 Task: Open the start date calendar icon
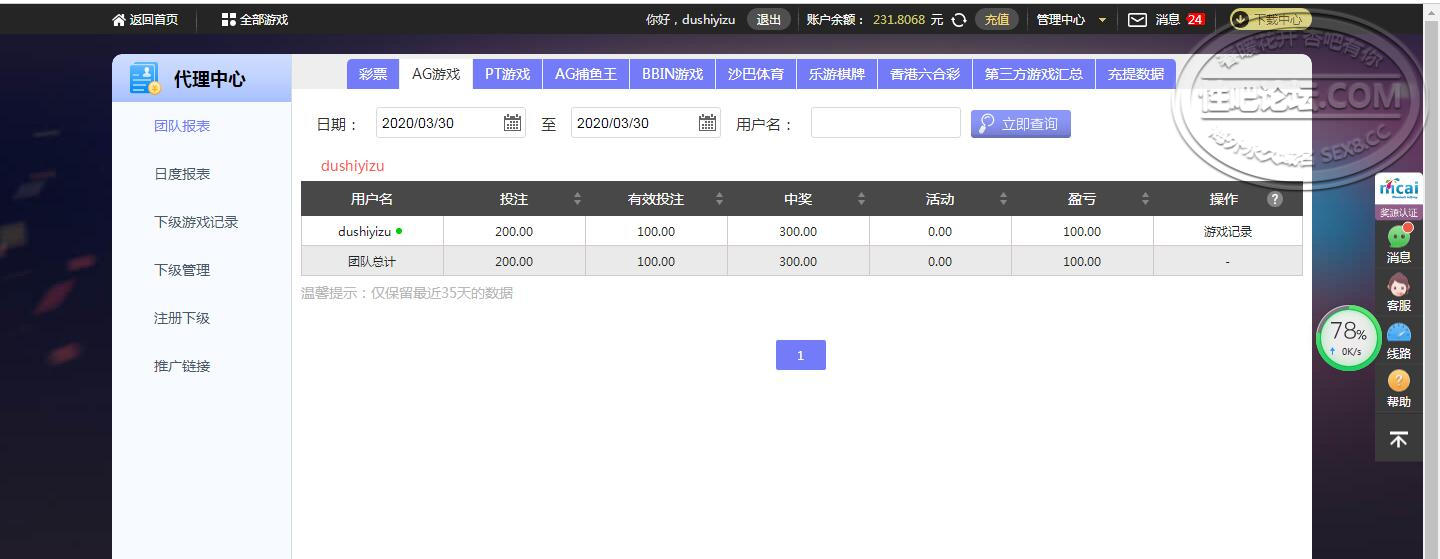click(512, 123)
